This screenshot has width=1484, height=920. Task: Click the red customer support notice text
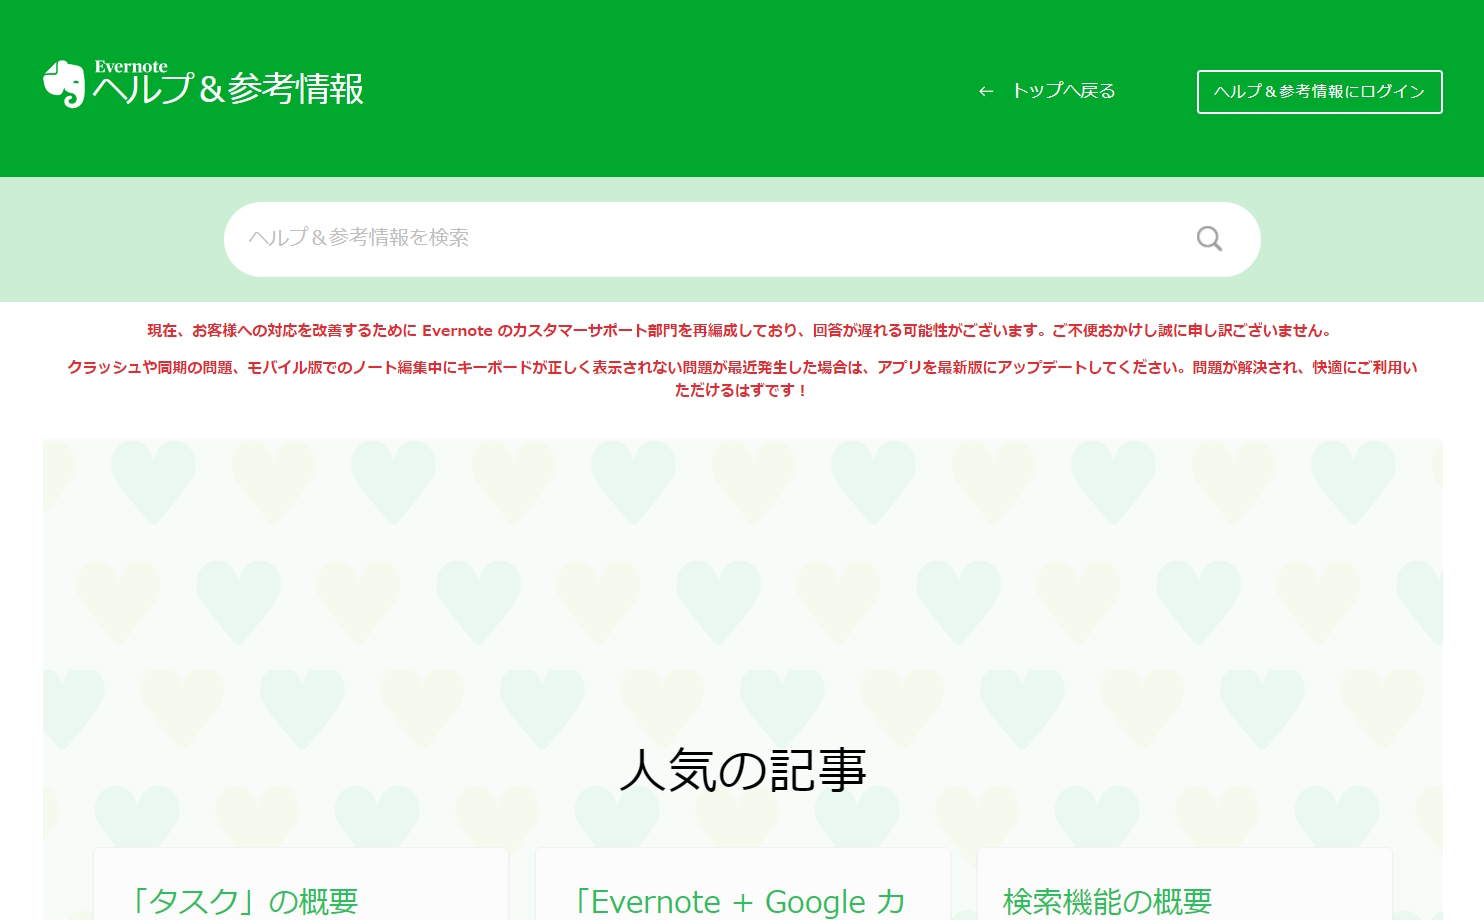click(742, 329)
